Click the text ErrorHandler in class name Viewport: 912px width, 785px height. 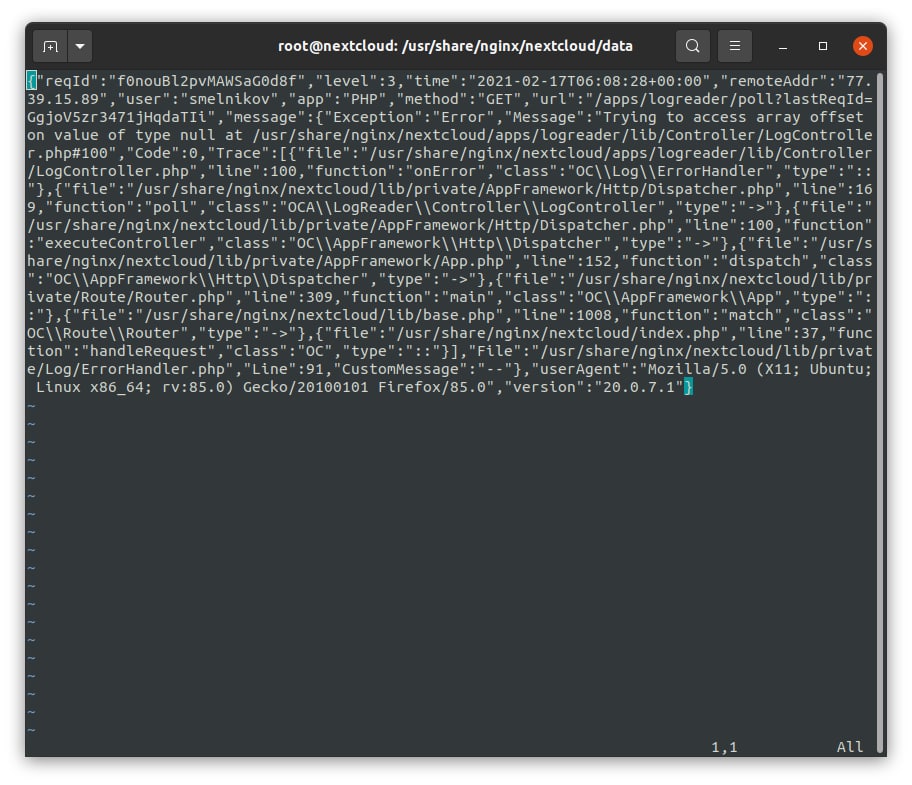coord(710,171)
